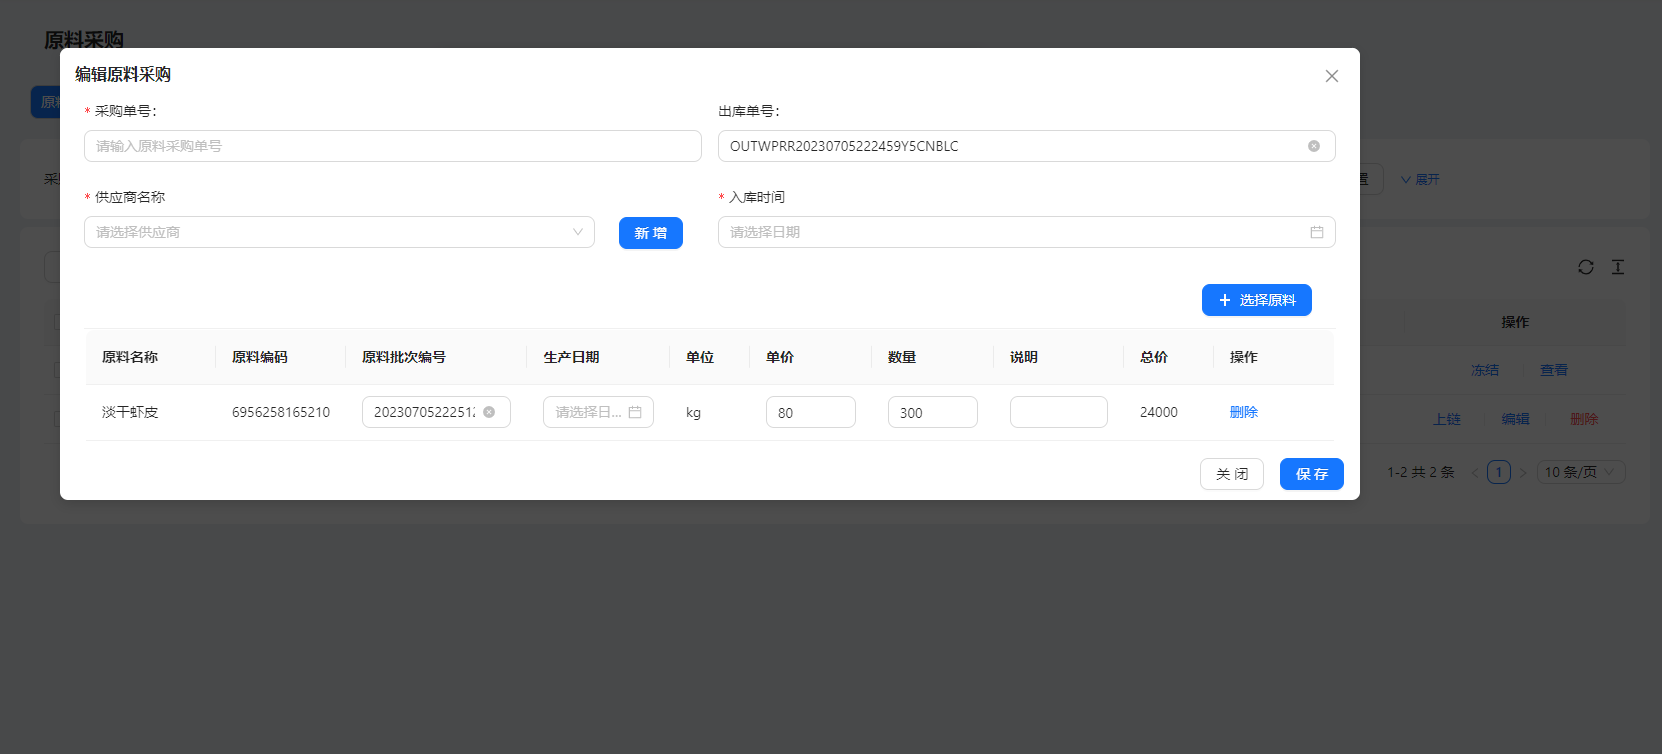
Task: Expand the search filters via 展开
Action: pyautogui.click(x=1420, y=180)
